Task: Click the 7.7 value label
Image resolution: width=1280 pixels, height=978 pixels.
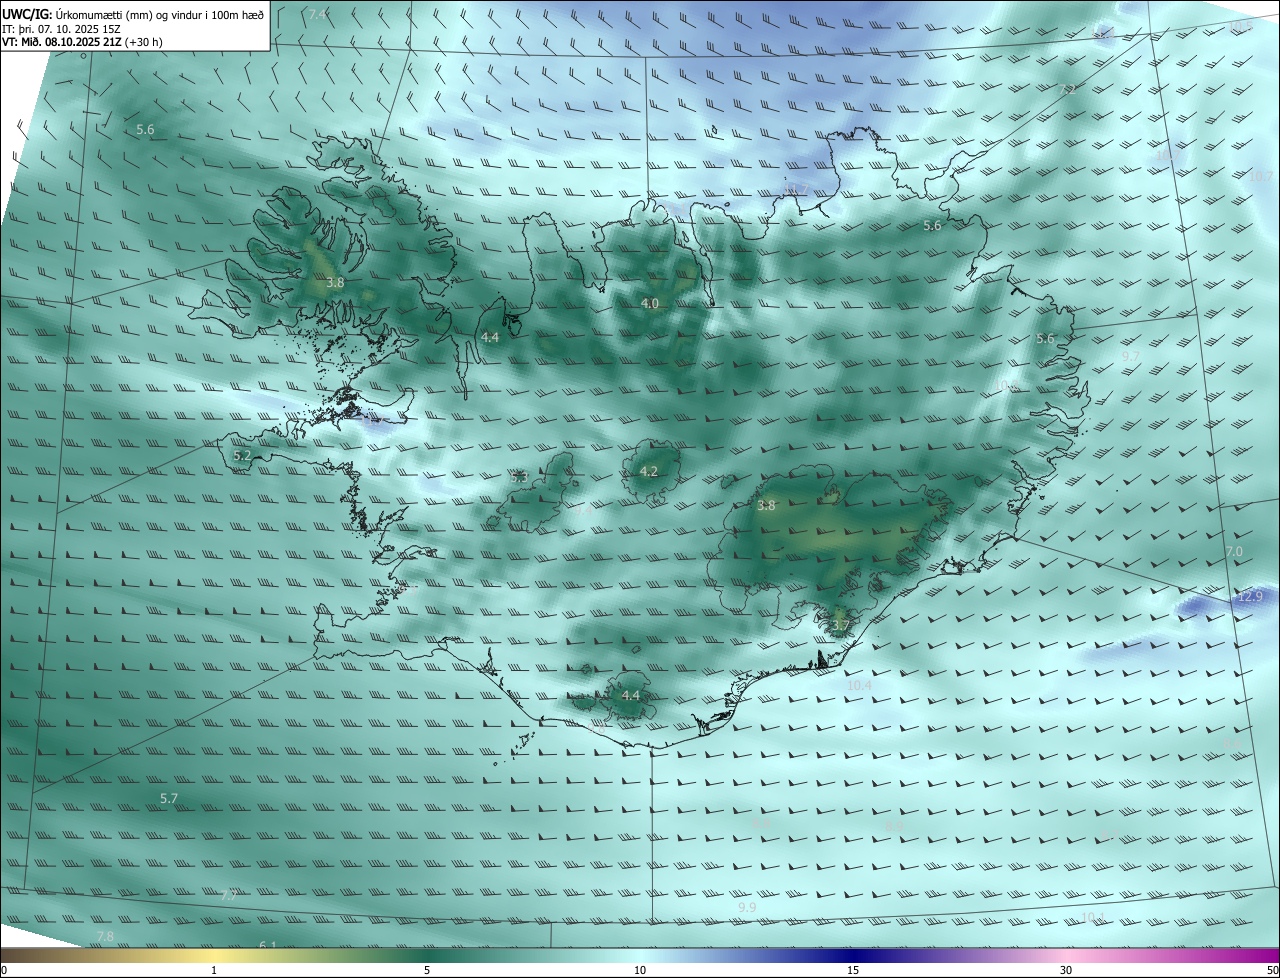Action: coord(229,895)
